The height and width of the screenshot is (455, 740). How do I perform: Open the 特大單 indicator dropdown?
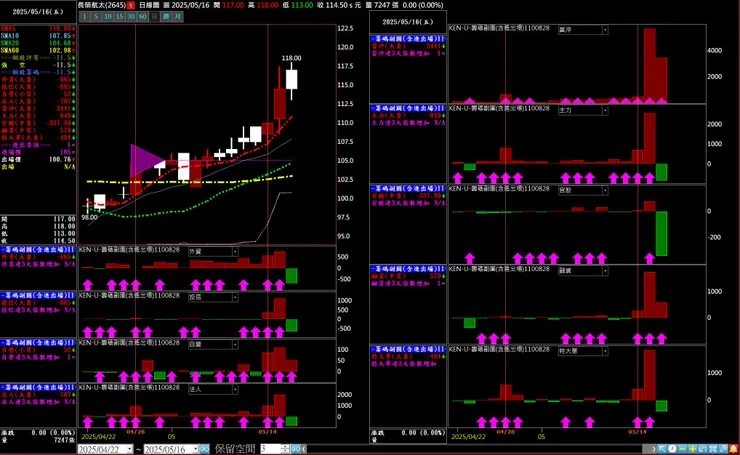(605, 351)
